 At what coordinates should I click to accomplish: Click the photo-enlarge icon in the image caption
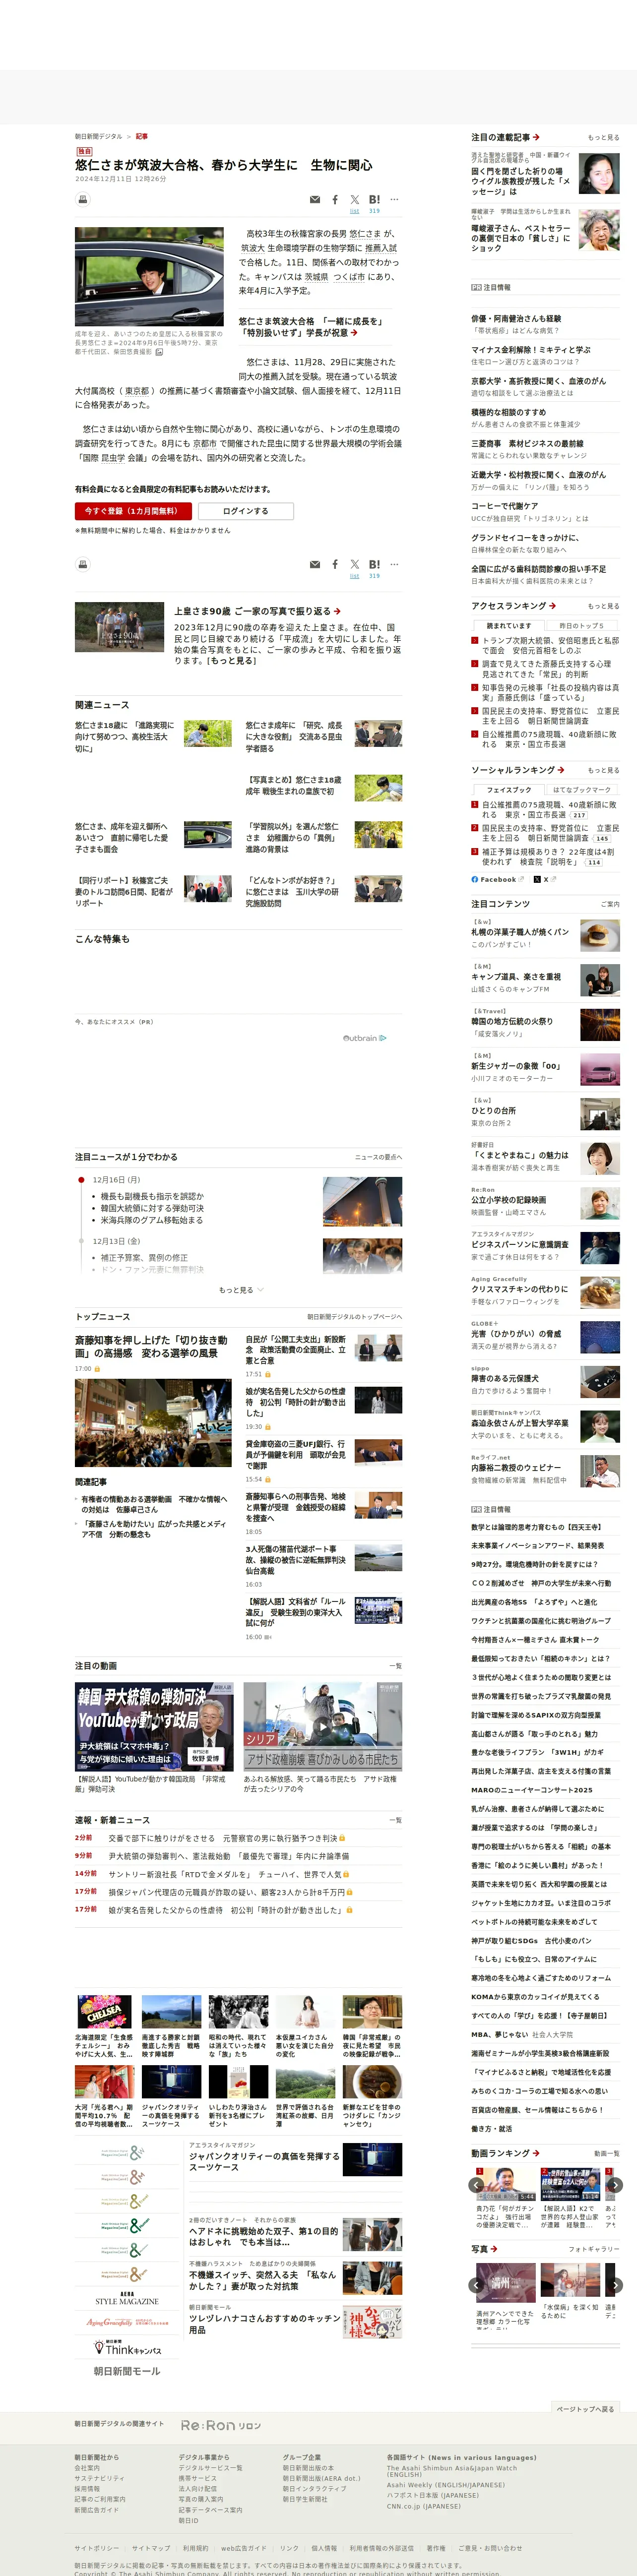[158, 352]
